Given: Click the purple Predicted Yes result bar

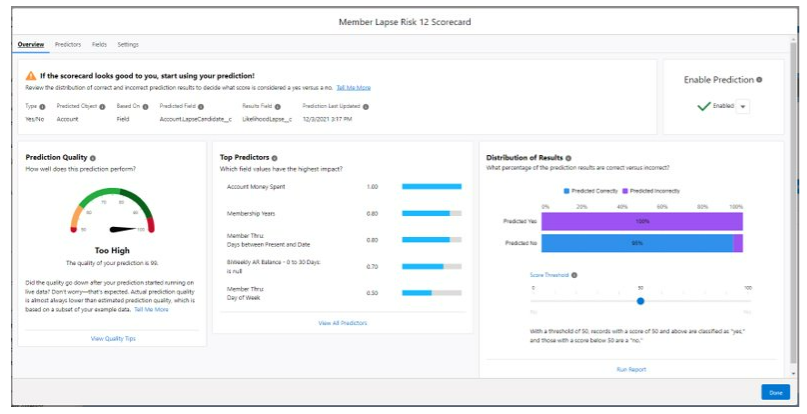Looking at the screenshot, I should pyautogui.click(x=641, y=220).
